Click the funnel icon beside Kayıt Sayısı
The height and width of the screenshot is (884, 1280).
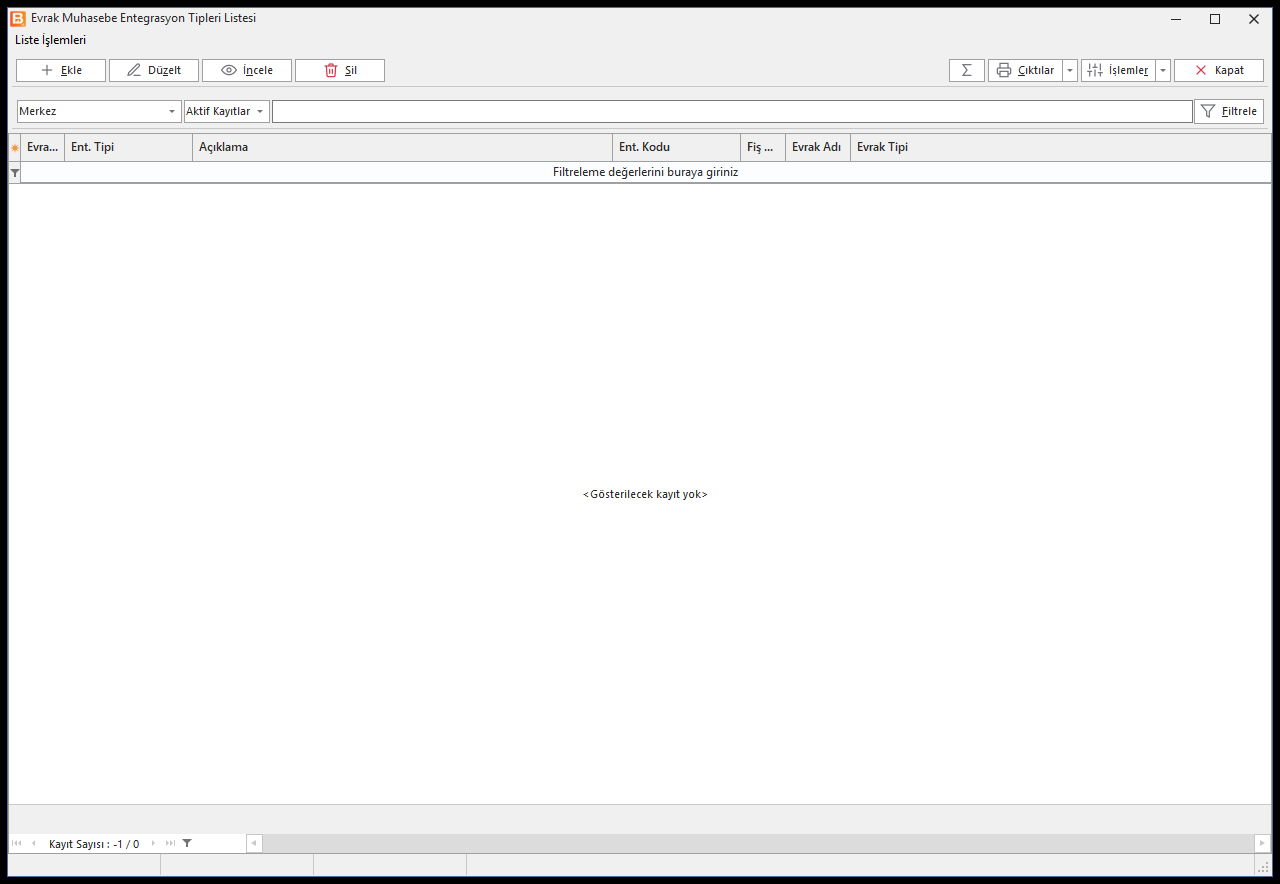[187, 844]
